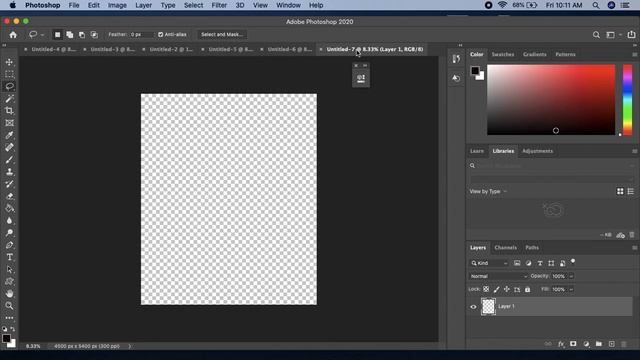This screenshot has height=360, width=640.
Task: Toggle lock image pixels brush icon
Action: pyautogui.click(x=496, y=289)
